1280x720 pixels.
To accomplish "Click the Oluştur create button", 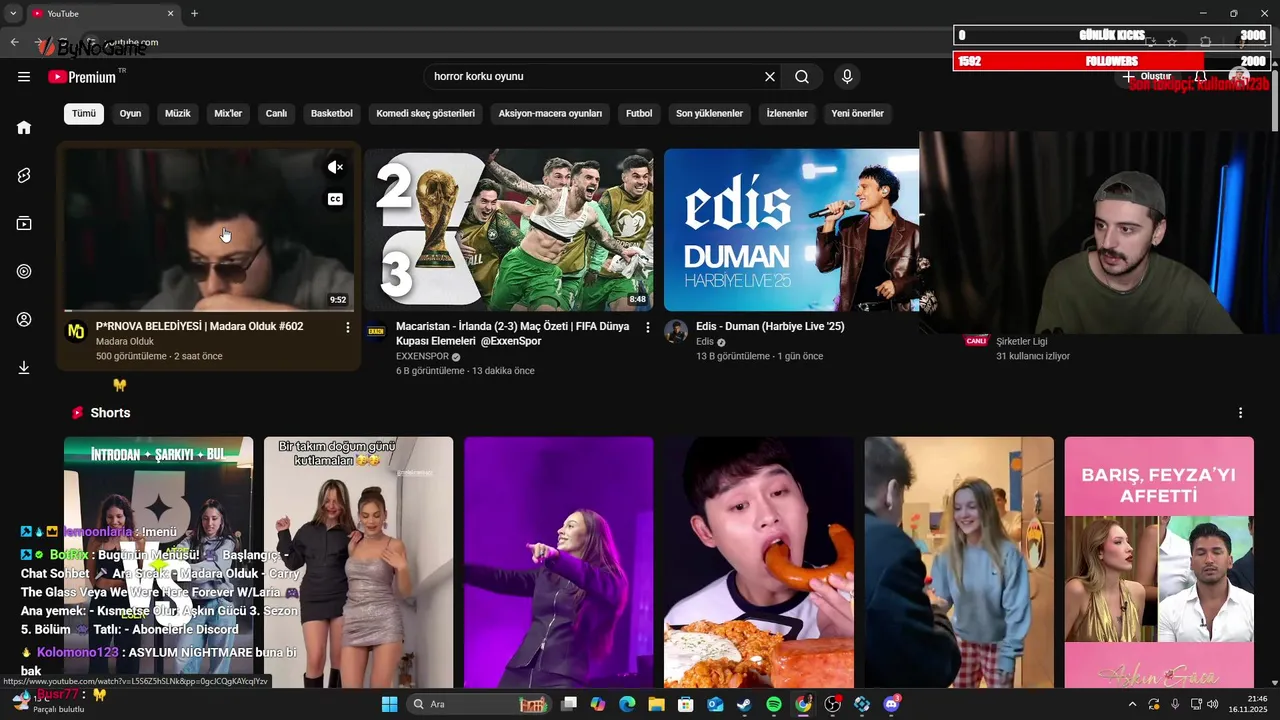I will (1147, 77).
